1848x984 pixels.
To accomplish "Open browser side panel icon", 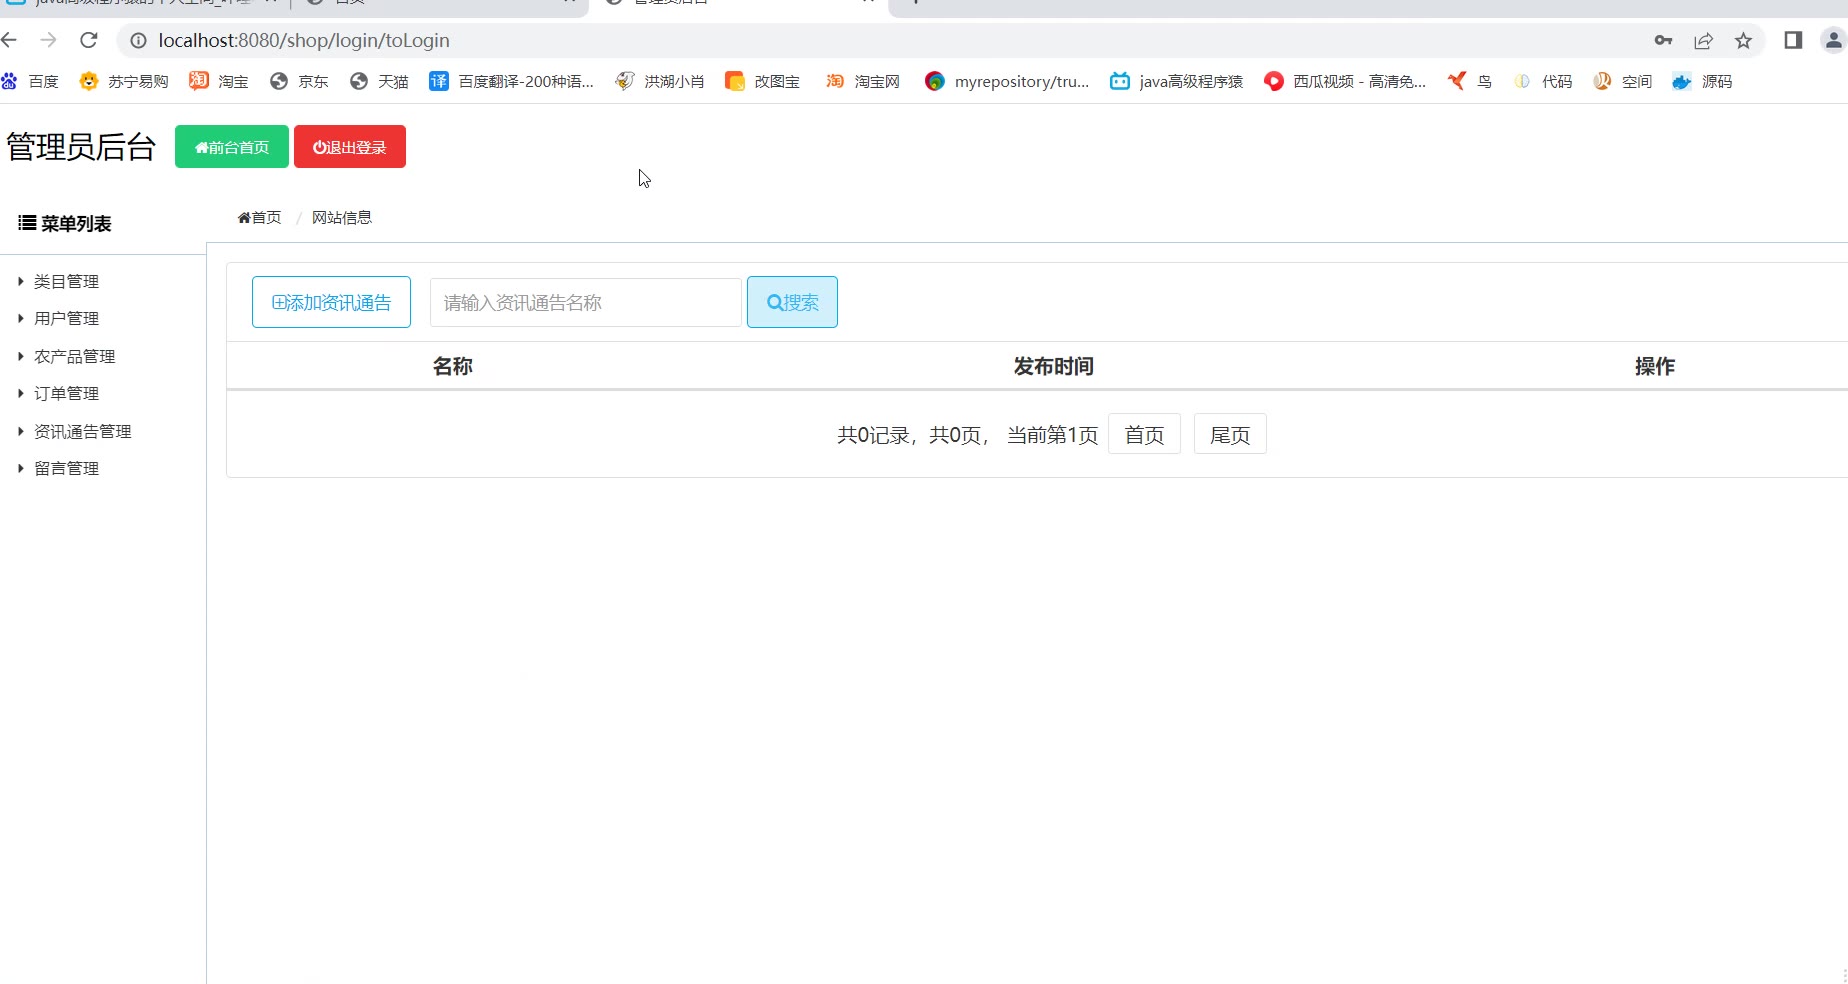I will (1793, 40).
